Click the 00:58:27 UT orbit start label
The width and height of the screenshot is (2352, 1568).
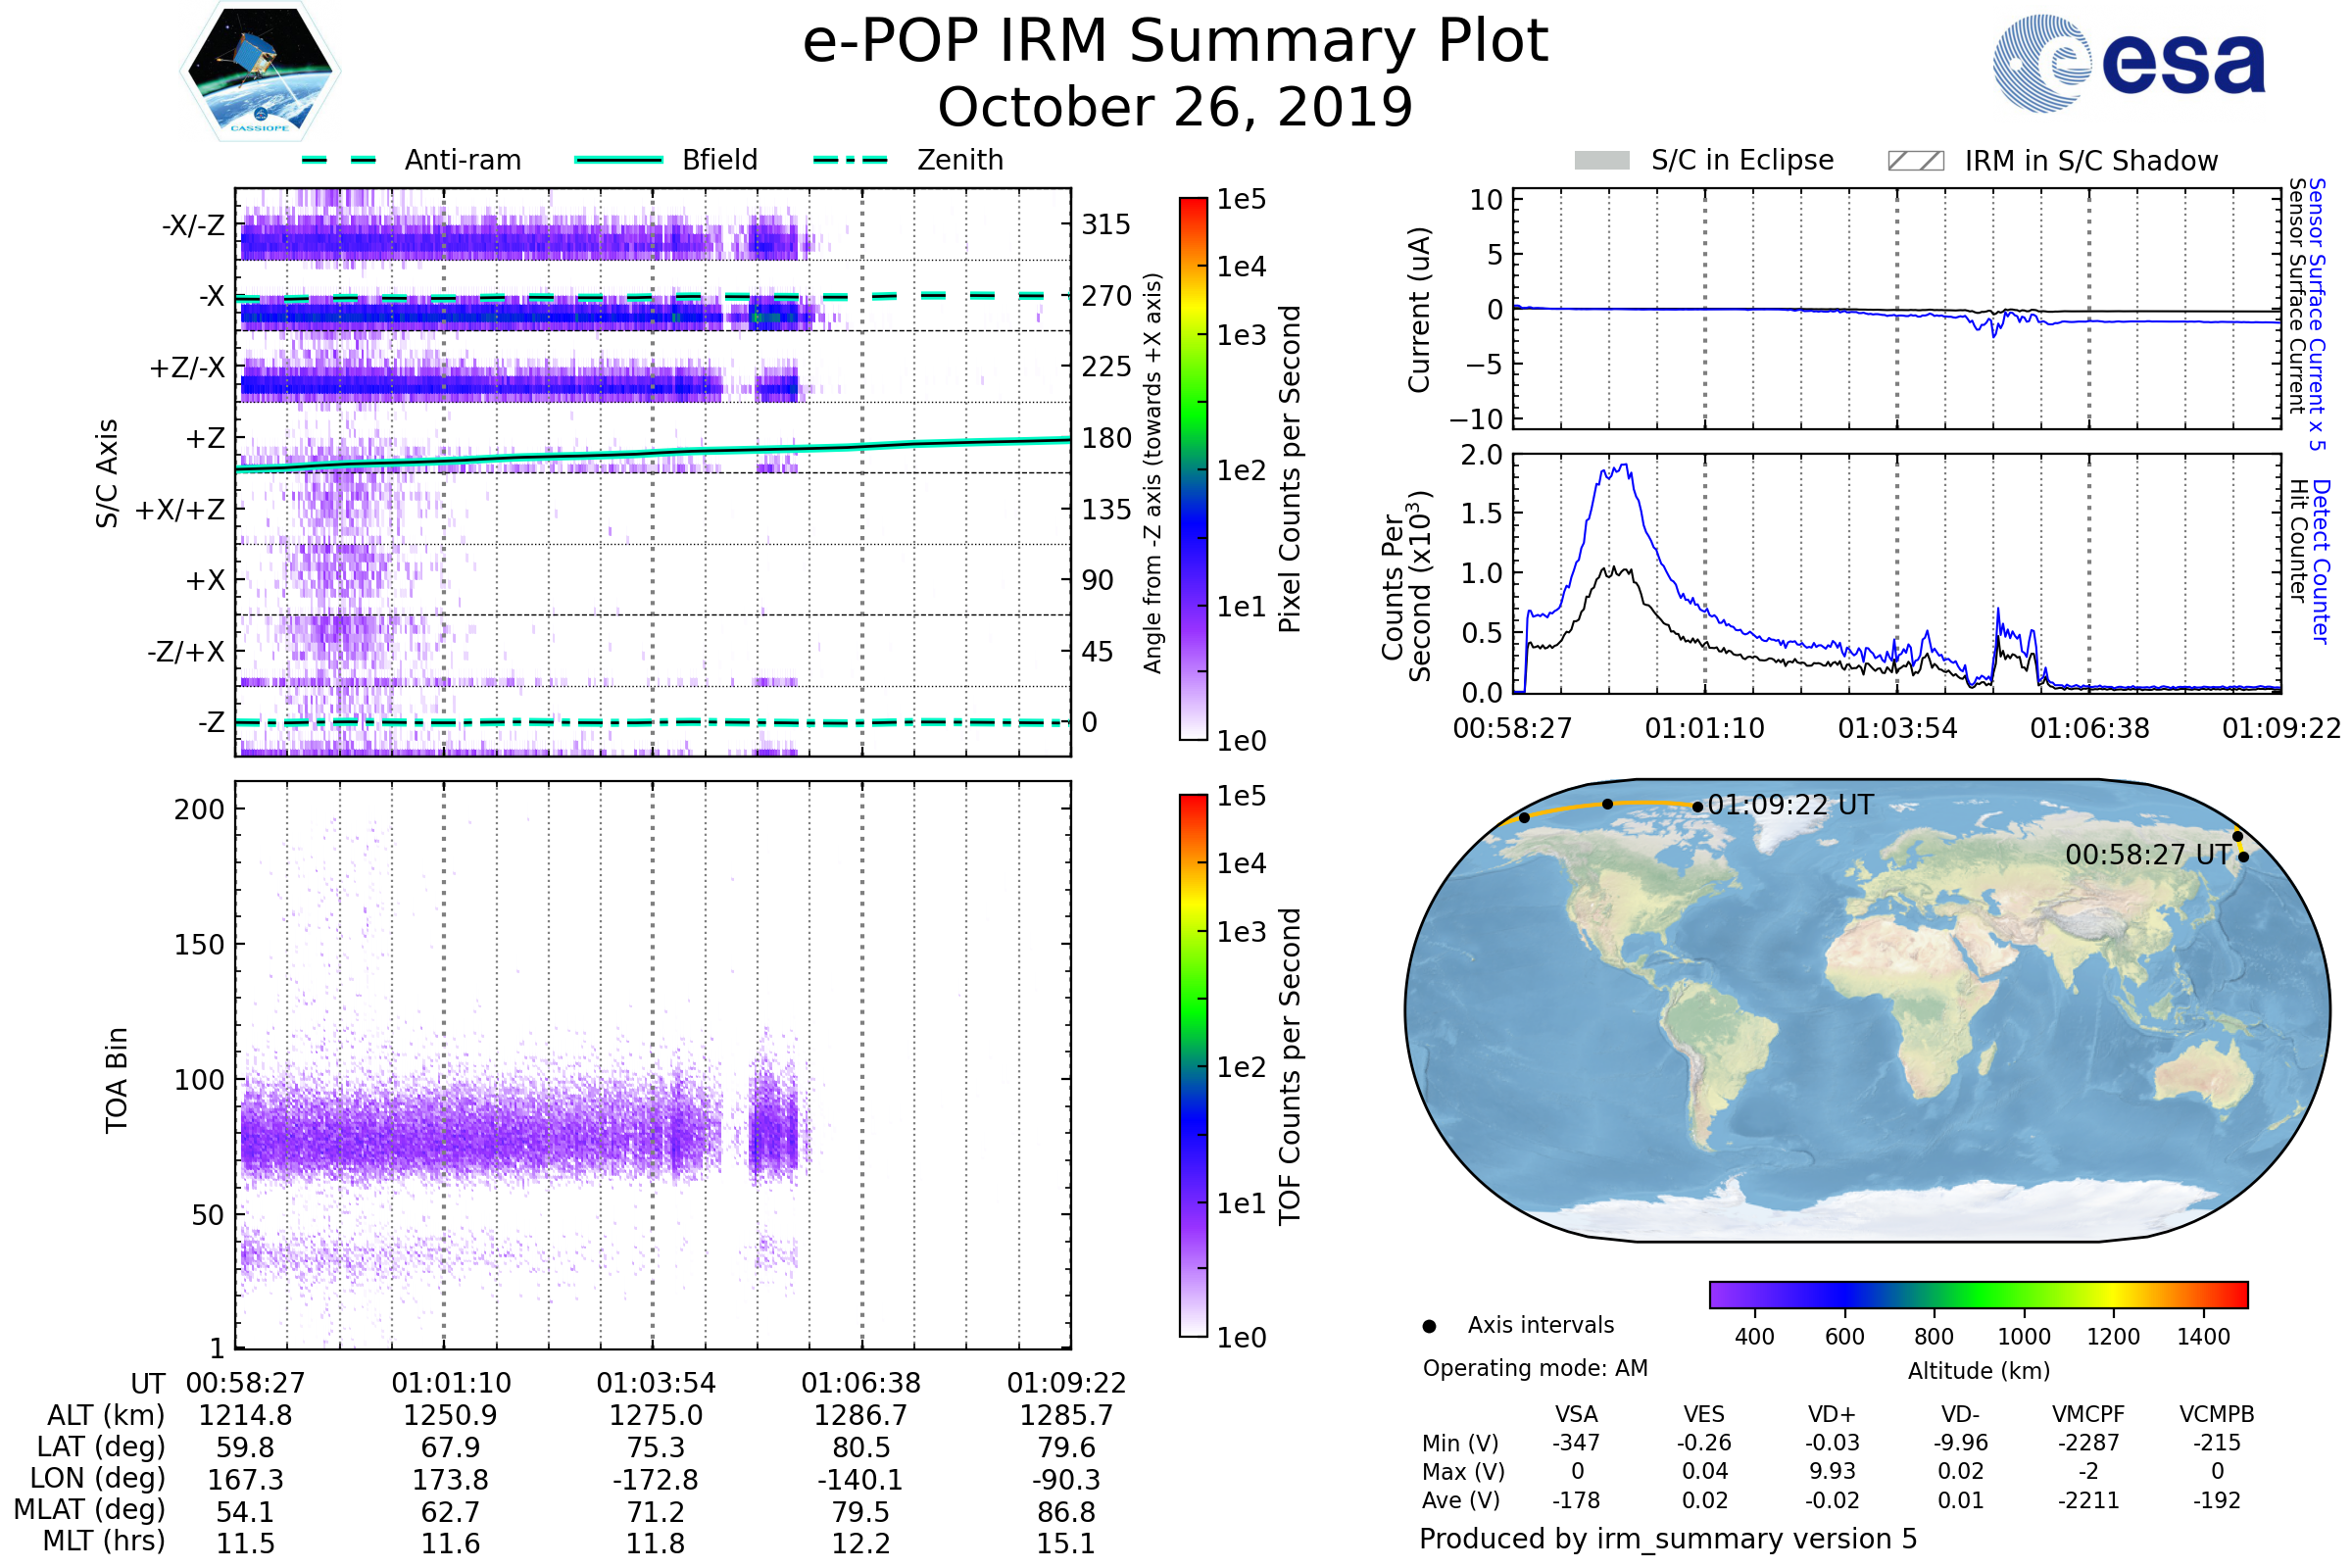[x=2148, y=855]
